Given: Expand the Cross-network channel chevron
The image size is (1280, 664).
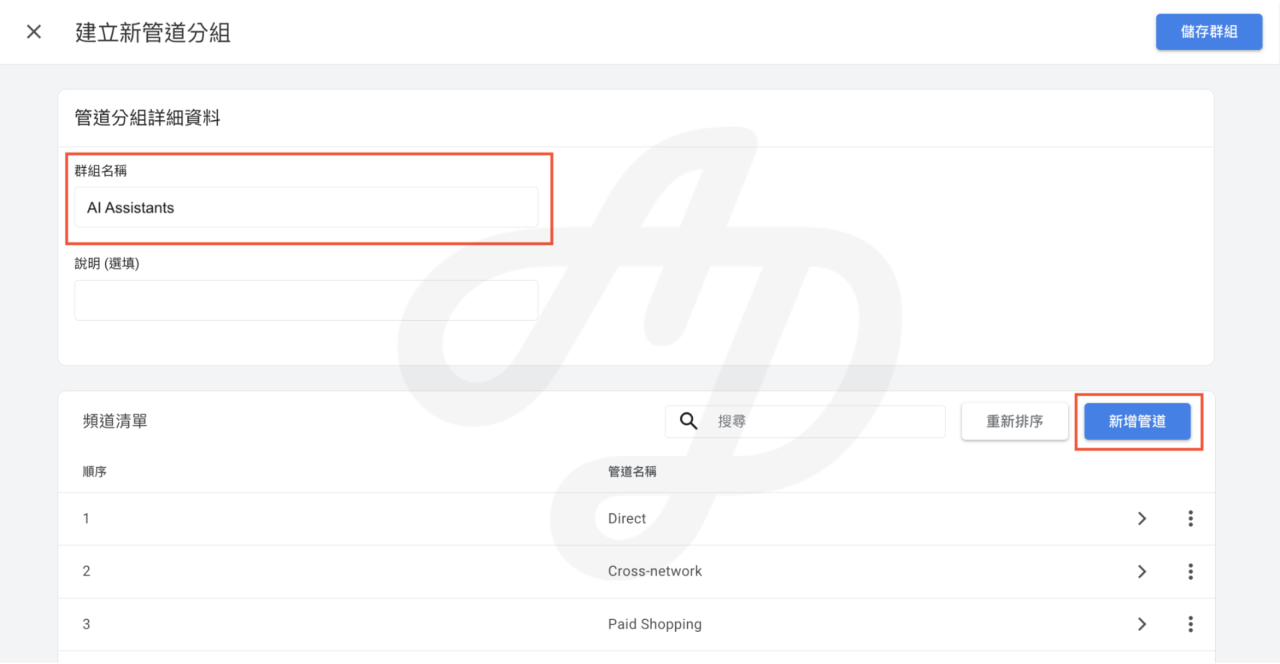Looking at the screenshot, I should pos(1142,571).
